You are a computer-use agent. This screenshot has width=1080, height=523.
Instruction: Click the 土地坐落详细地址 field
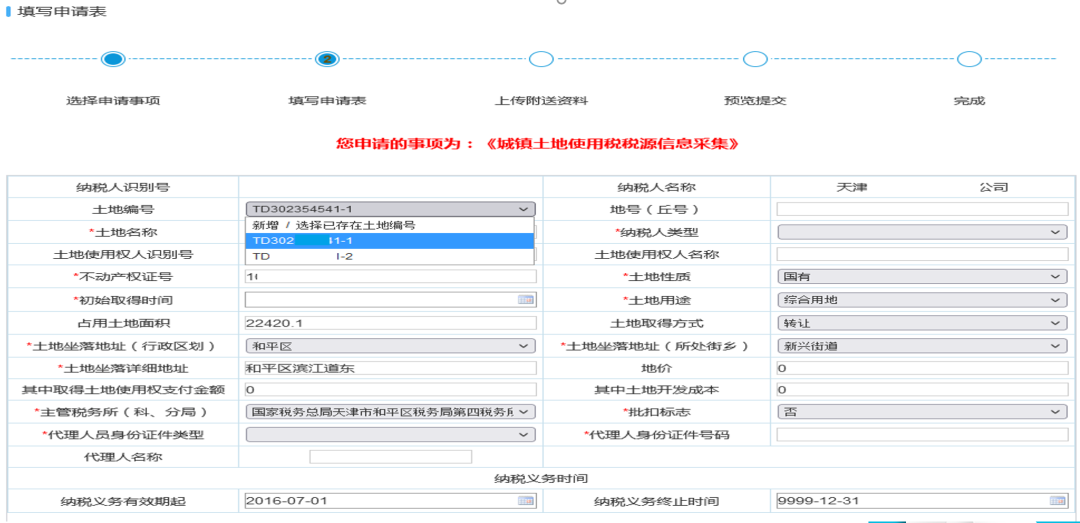[391, 369]
